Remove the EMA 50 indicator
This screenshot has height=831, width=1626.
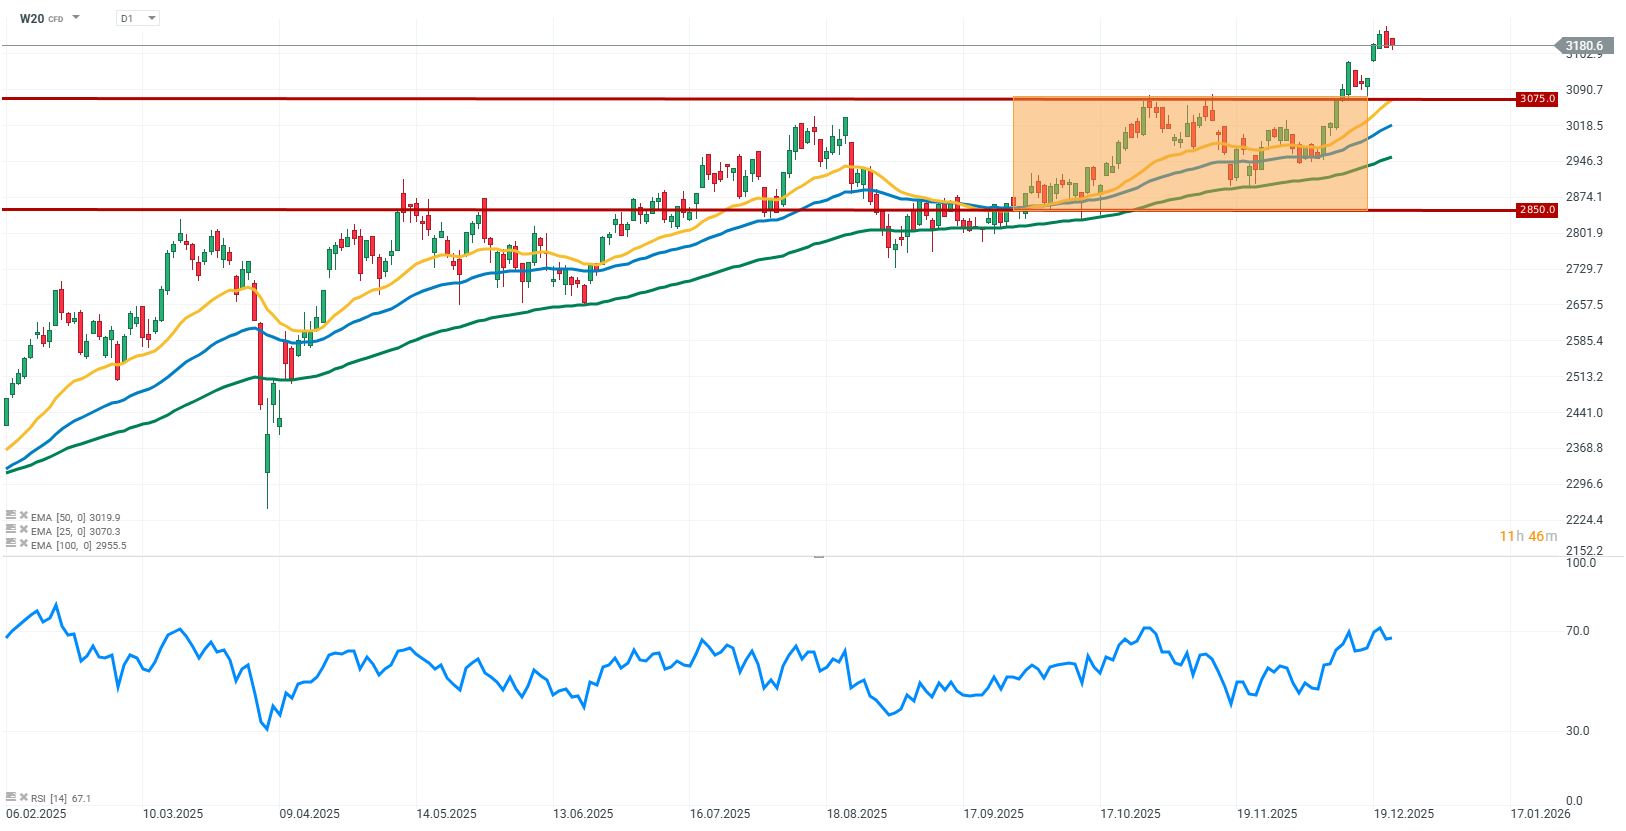pyautogui.click(x=23, y=515)
